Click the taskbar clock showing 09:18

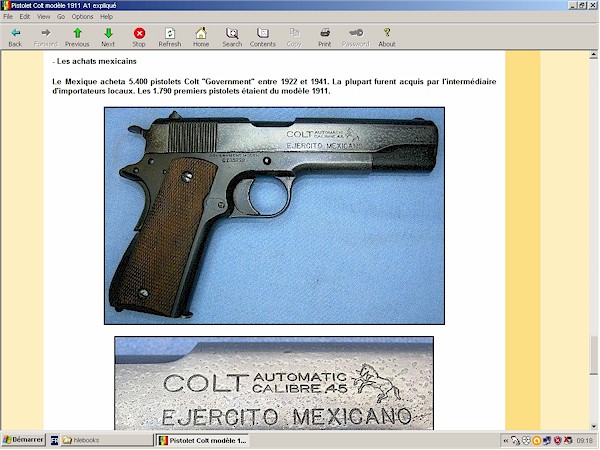pos(584,441)
